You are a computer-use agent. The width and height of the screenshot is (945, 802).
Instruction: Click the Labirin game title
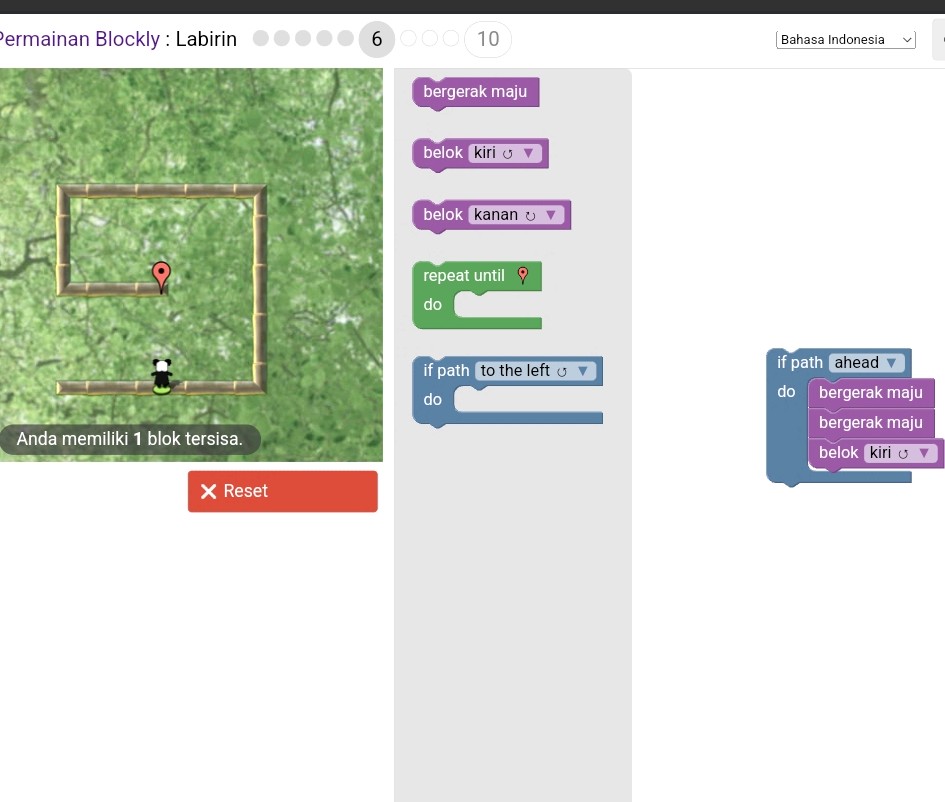tap(206, 39)
